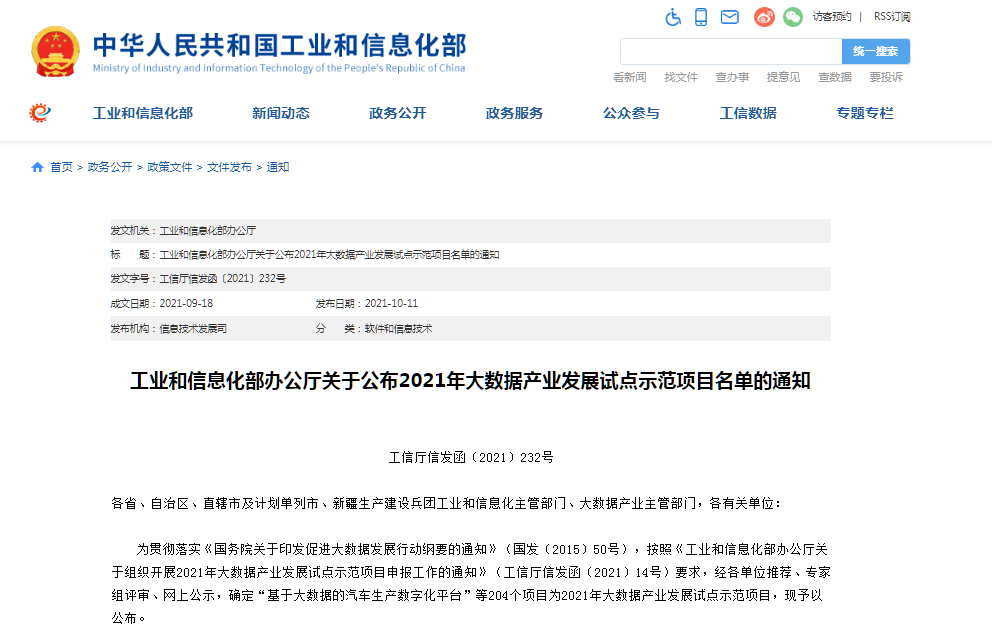The image size is (992, 636).
Task: Click the national emblem logo
Action: click(55, 52)
